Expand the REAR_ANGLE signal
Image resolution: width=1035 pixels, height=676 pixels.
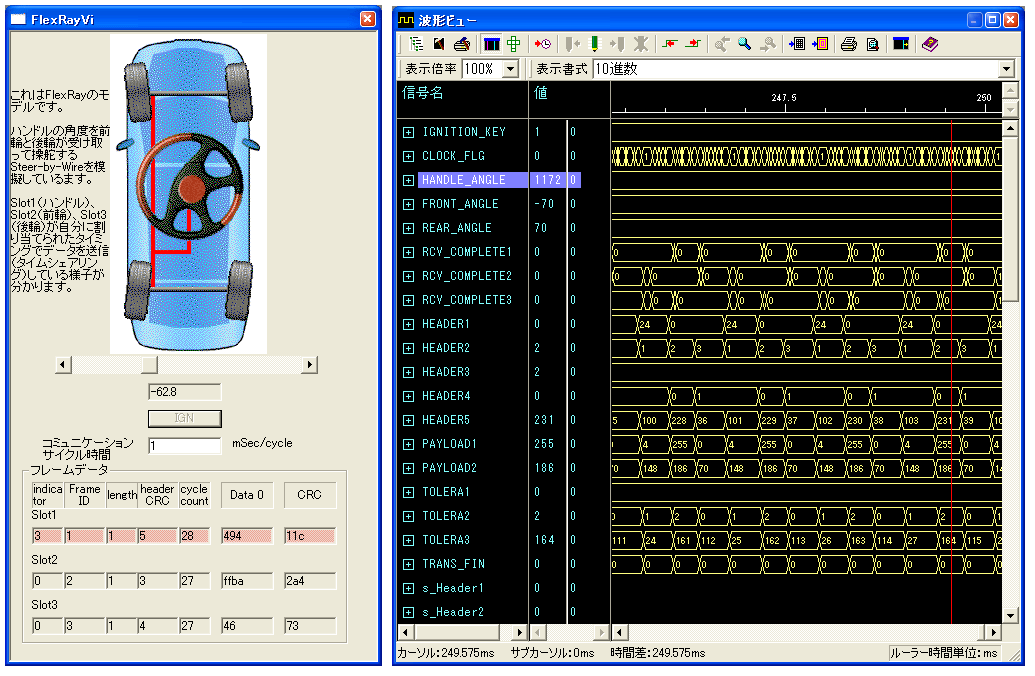point(409,228)
